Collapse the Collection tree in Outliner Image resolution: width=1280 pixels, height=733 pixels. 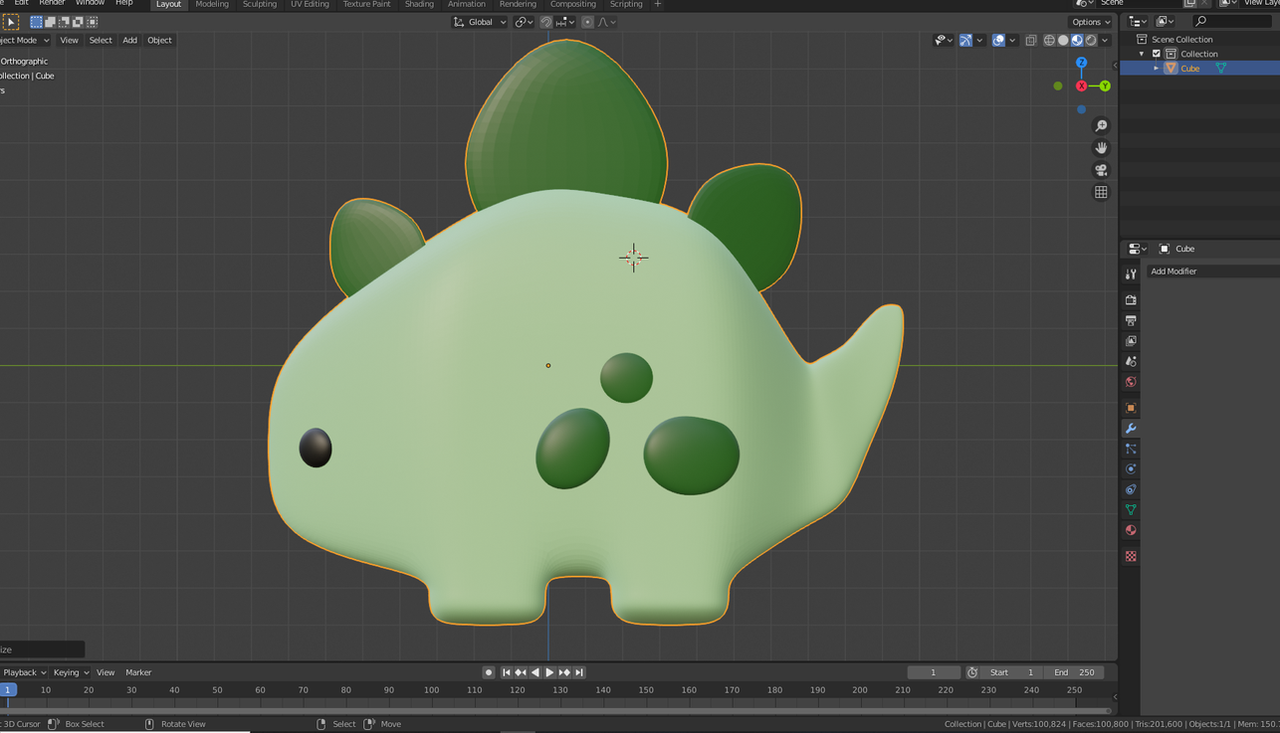point(1142,54)
